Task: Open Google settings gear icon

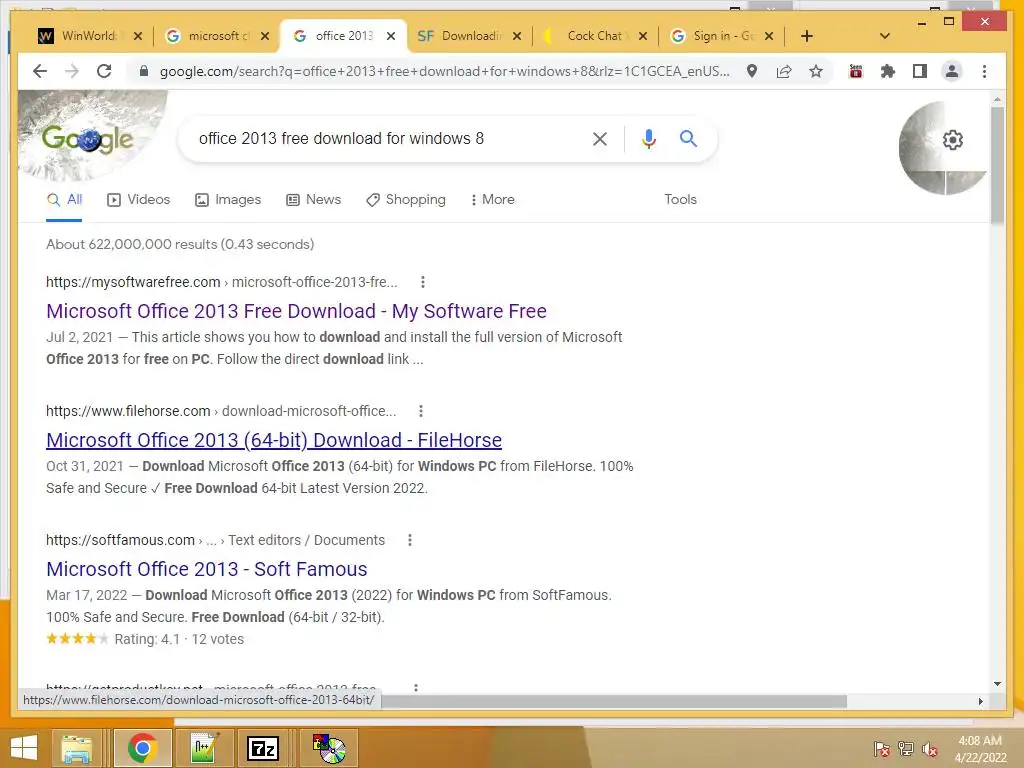Action: [x=953, y=140]
